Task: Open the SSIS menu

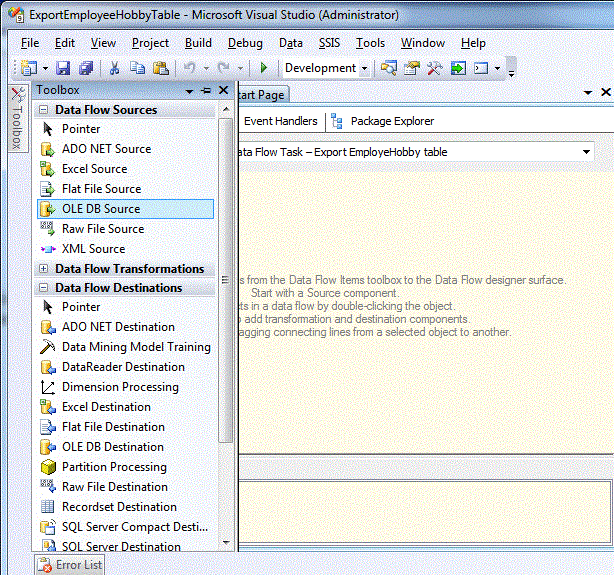Action: click(329, 43)
